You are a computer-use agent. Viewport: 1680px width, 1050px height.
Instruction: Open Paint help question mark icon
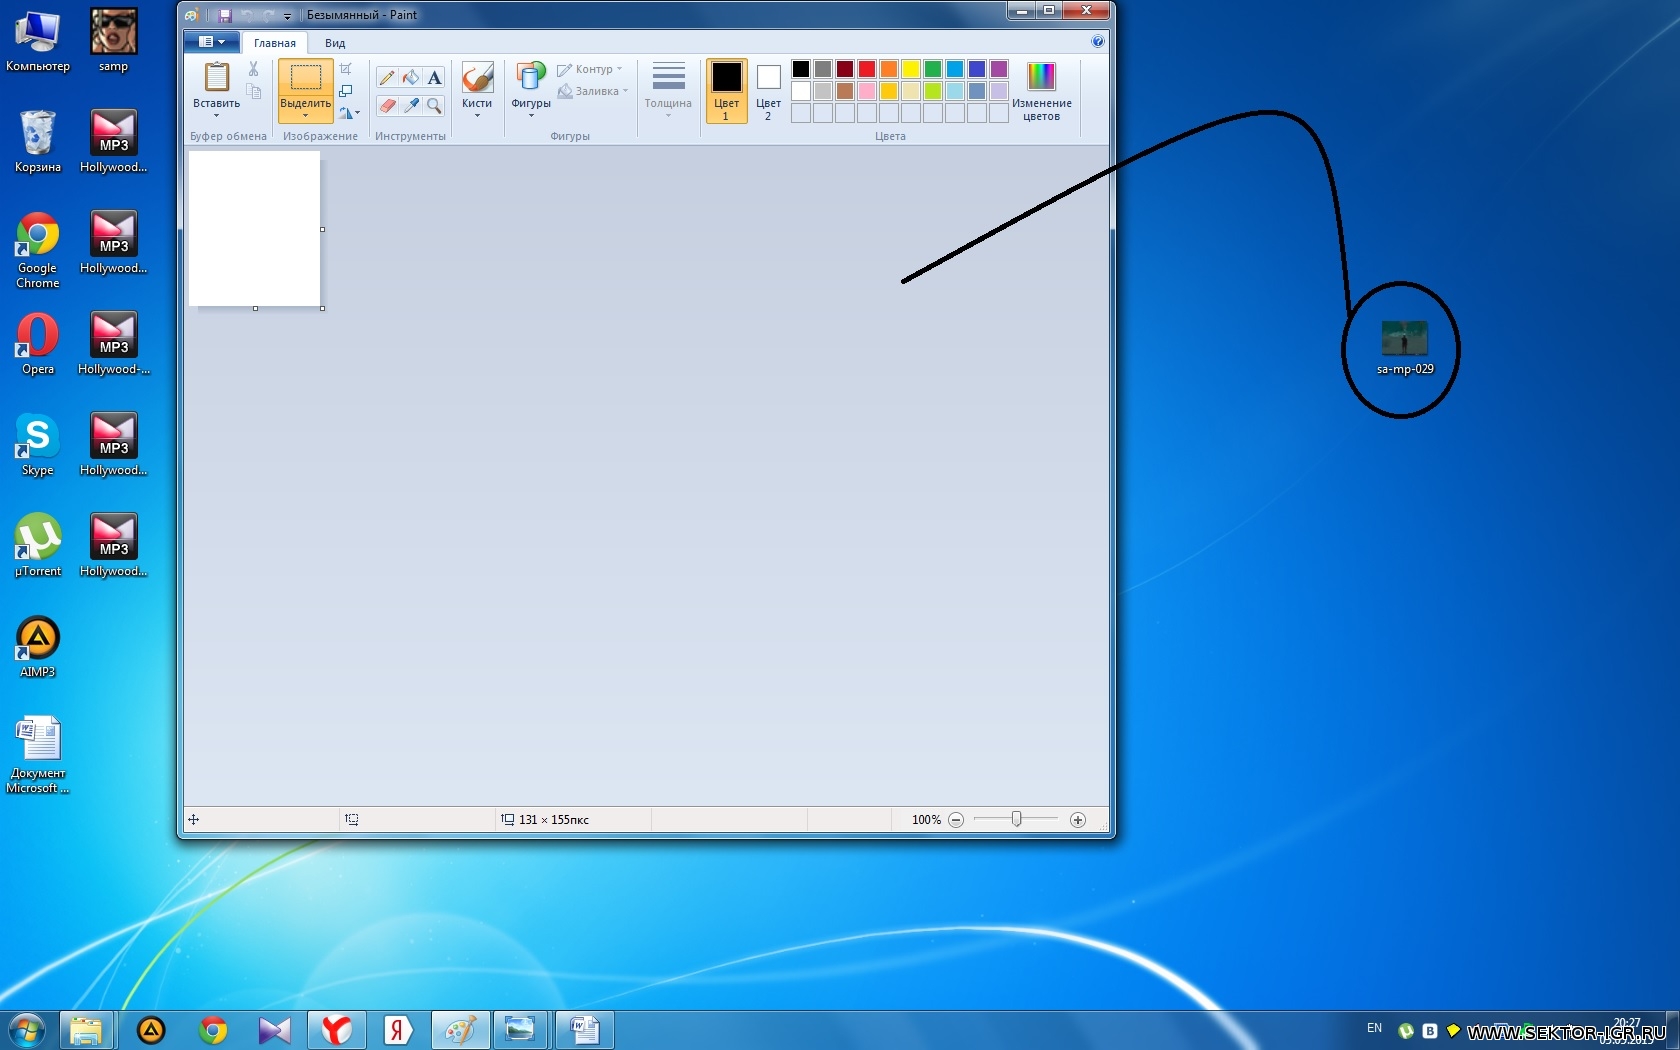coord(1098,42)
